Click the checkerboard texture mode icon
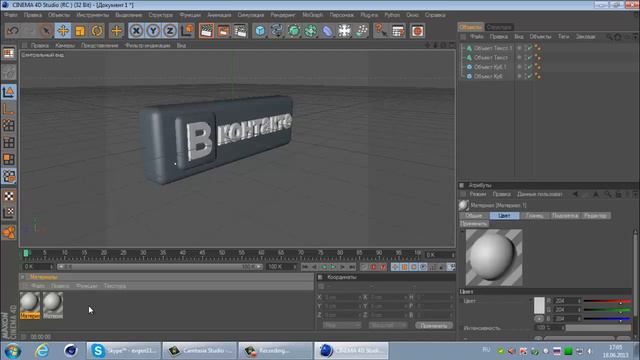The width and height of the screenshot is (640, 360). click(9, 196)
